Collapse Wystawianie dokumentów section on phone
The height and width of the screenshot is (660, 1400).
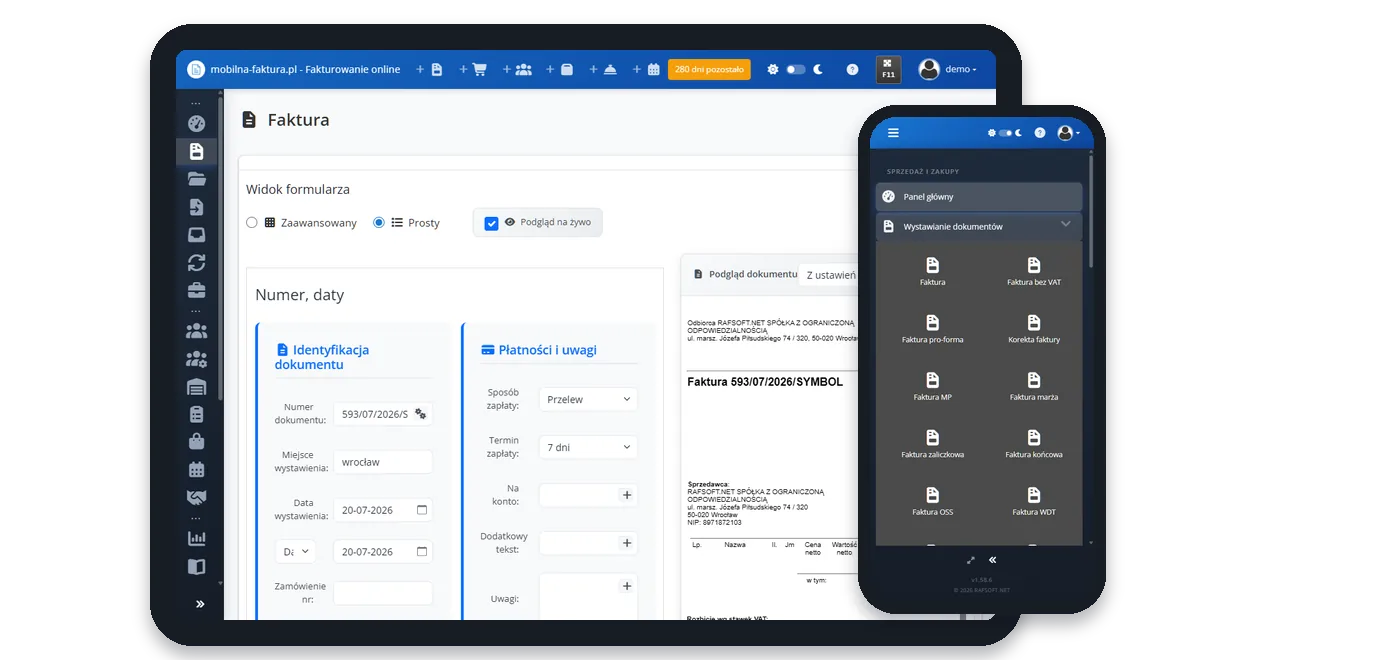[979, 226]
